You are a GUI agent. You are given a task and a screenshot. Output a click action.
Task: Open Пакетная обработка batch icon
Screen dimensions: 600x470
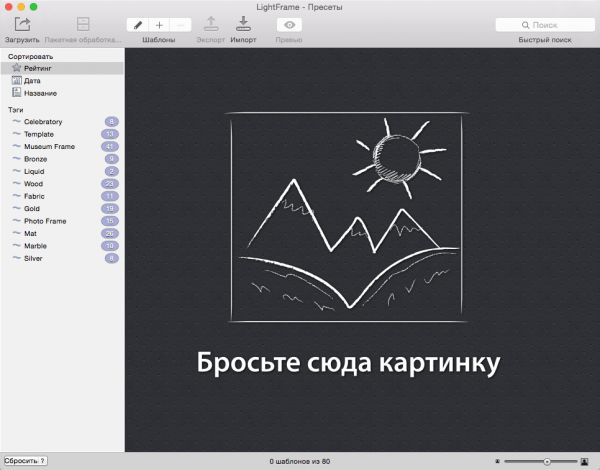(83, 24)
